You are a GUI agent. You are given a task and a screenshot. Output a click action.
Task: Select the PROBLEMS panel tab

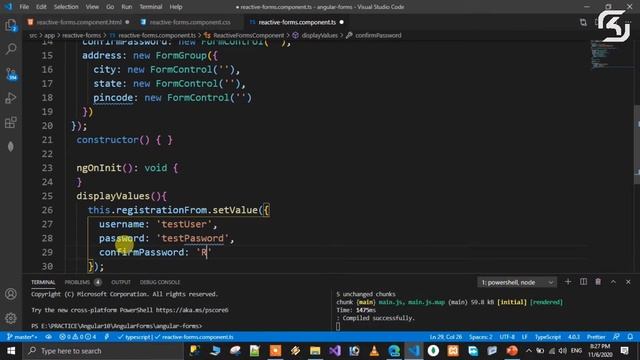point(77,282)
